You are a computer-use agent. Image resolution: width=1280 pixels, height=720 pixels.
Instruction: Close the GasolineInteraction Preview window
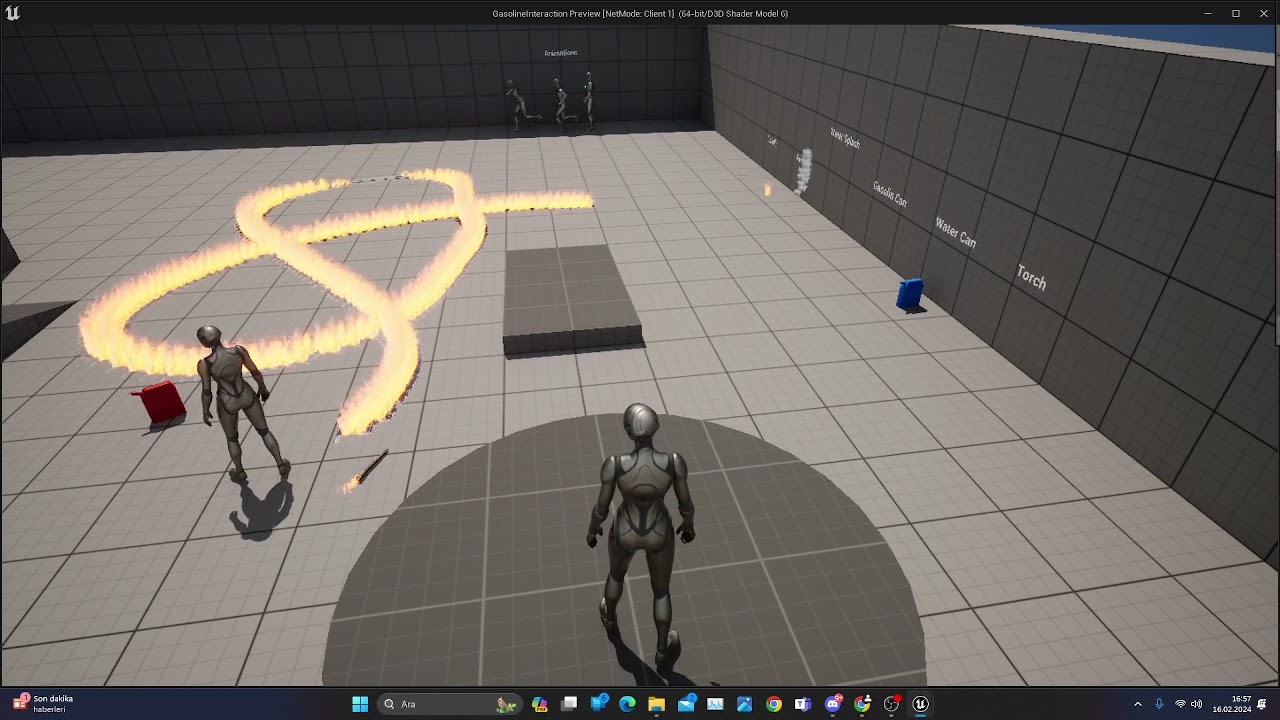pyautogui.click(x=1262, y=13)
